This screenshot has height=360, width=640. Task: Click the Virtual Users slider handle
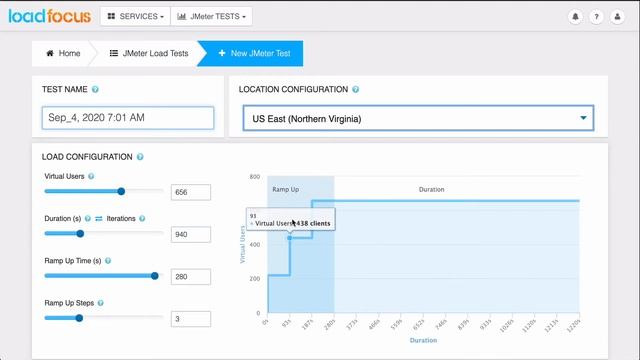(121, 191)
